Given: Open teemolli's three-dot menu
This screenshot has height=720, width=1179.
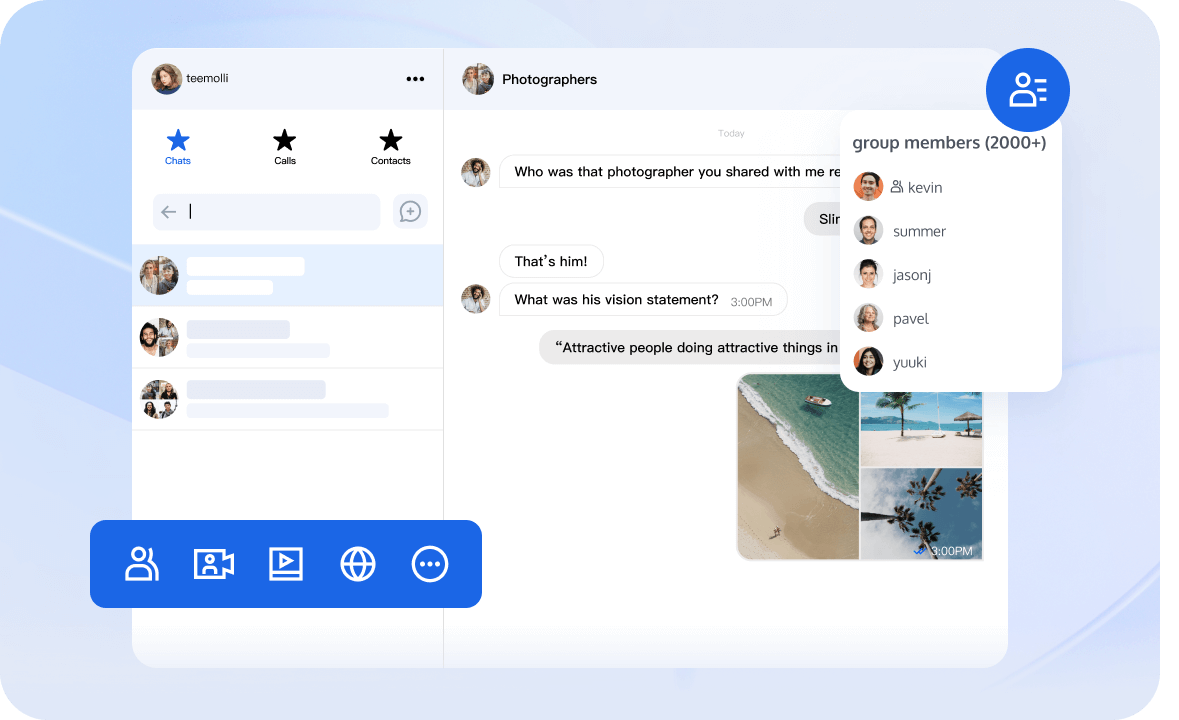Looking at the screenshot, I should click(415, 79).
